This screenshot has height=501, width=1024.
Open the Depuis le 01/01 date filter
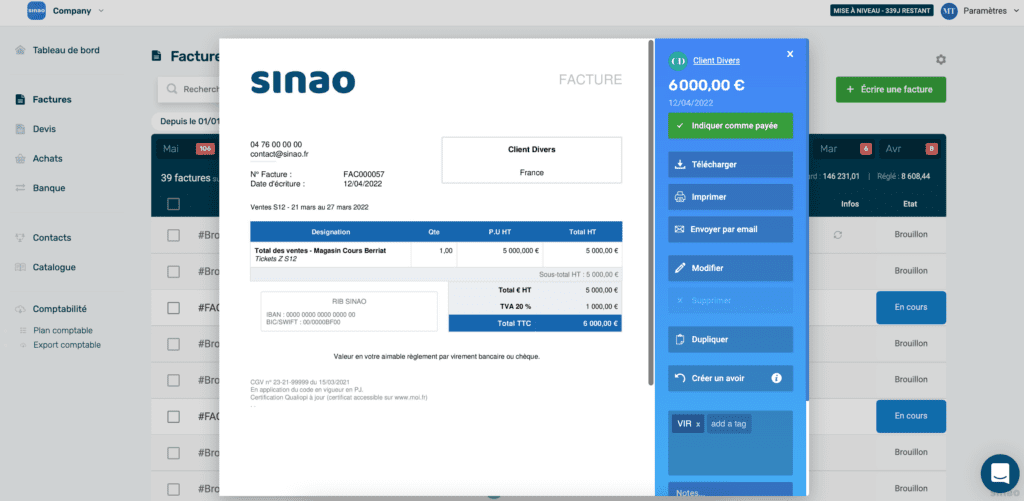(x=187, y=121)
